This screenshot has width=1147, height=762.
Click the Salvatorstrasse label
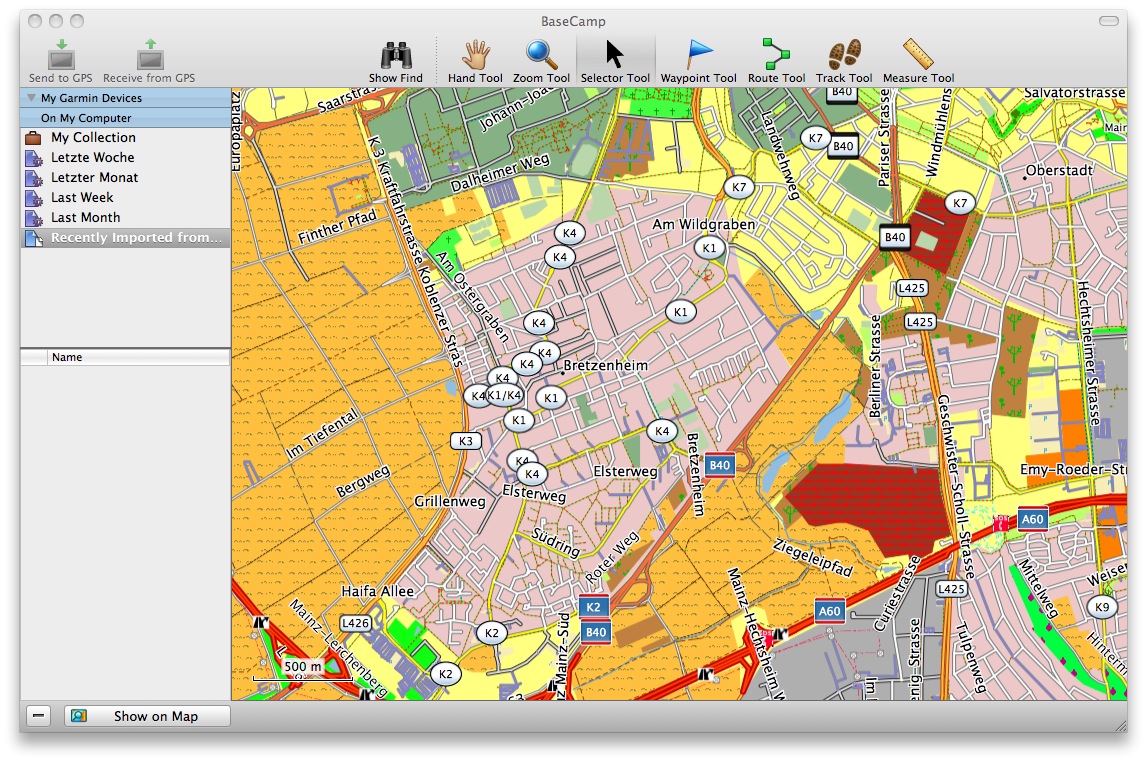pyautogui.click(x=1074, y=93)
